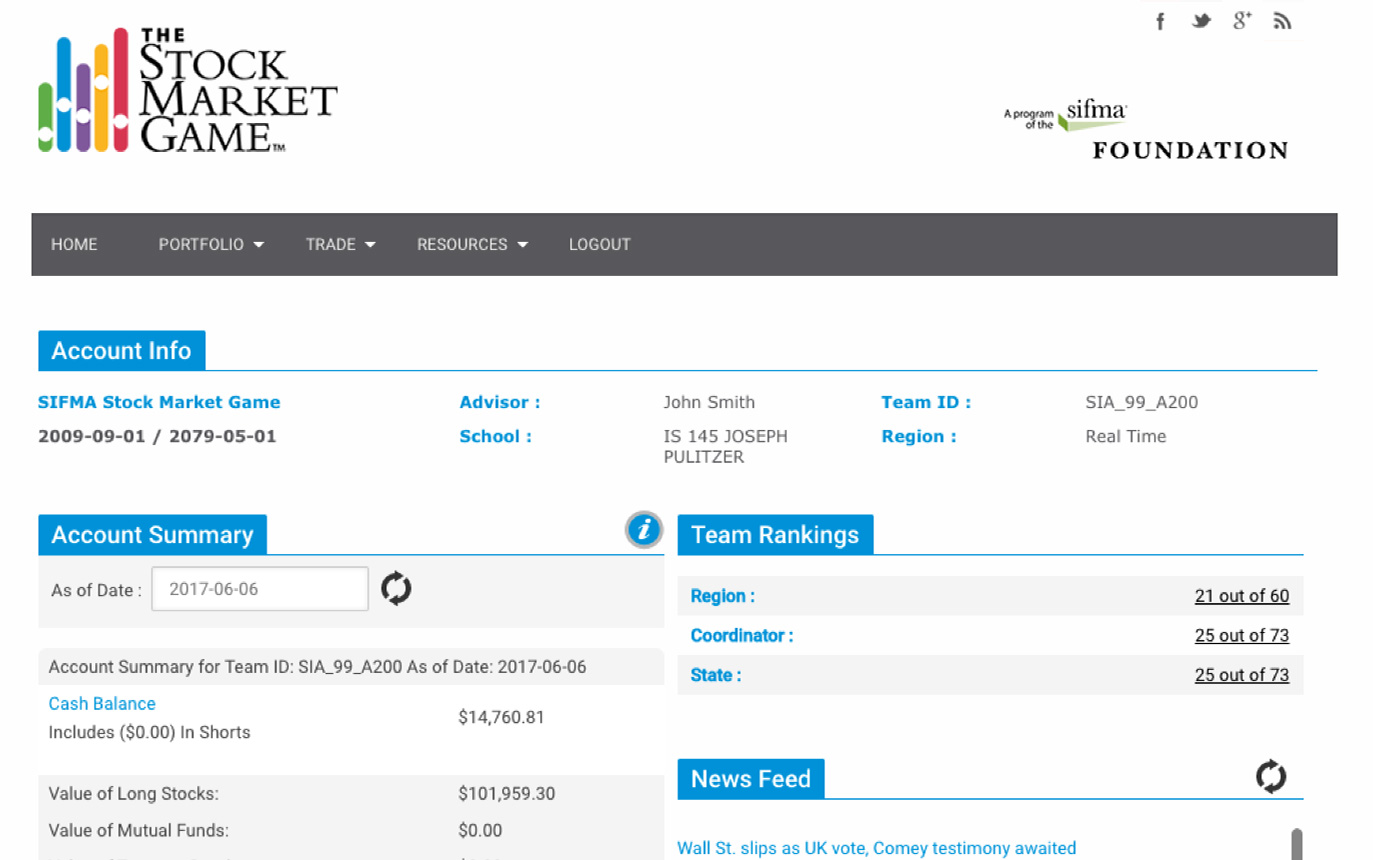The width and height of the screenshot is (1373, 860).
Task: Select Logout in the navigation bar
Action: (x=599, y=244)
